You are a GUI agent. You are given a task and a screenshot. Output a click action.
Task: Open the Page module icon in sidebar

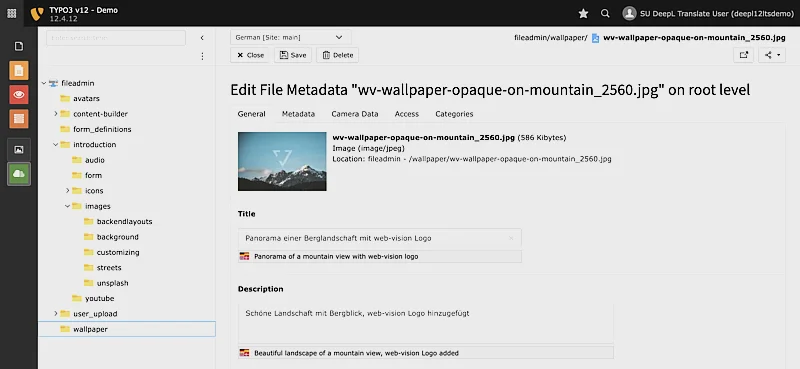pyautogui.click(x=19, y=46)
